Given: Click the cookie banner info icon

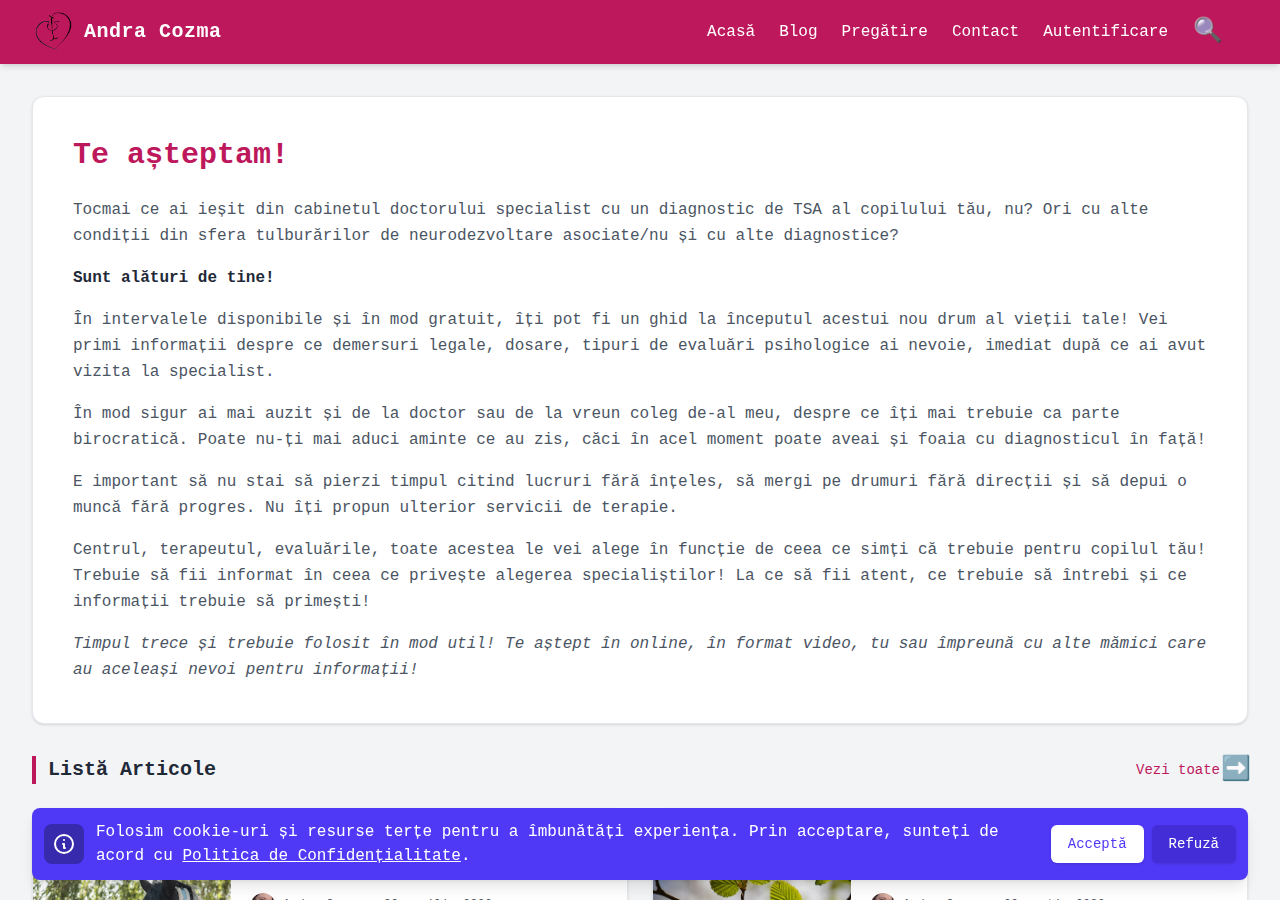Looking at the screenshot, I should point(64,844).
